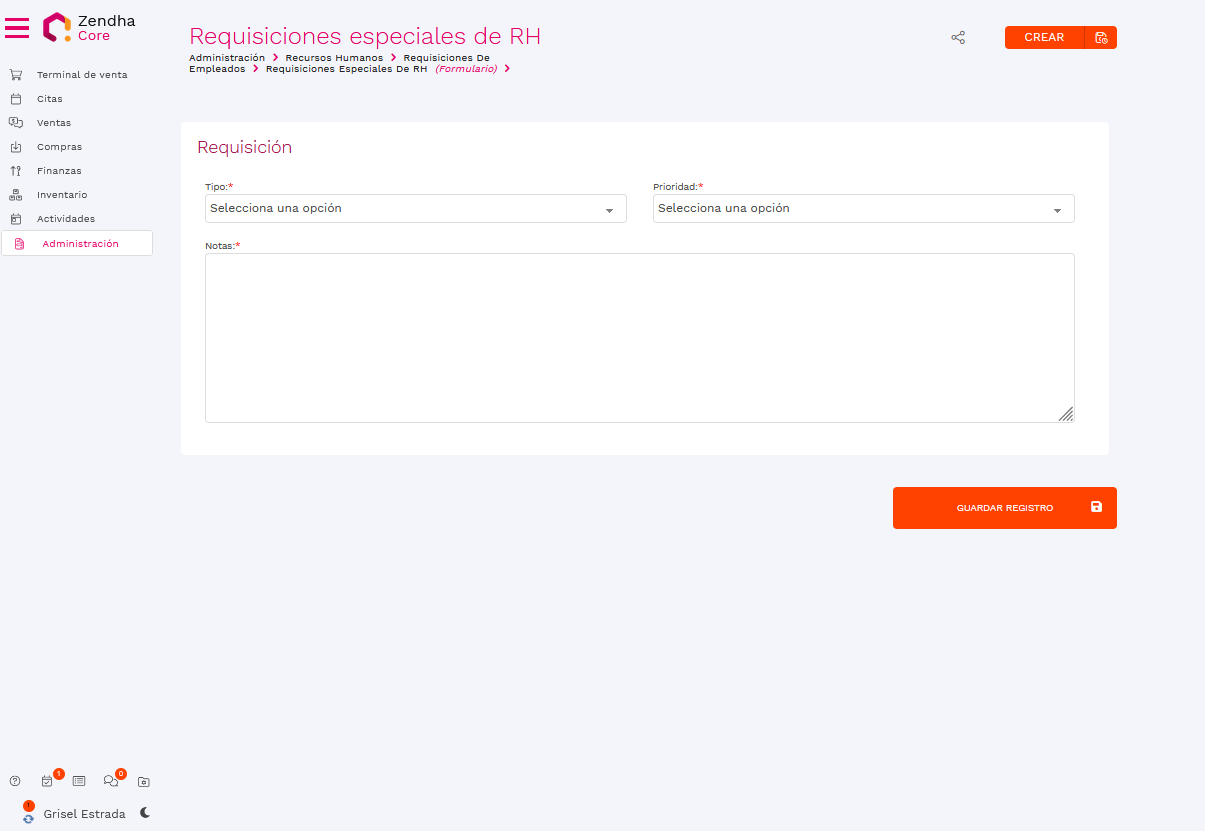Click the share icon
Image resolution: width=1205 pixels, height=831 pixels.
(x=958, y=38)
